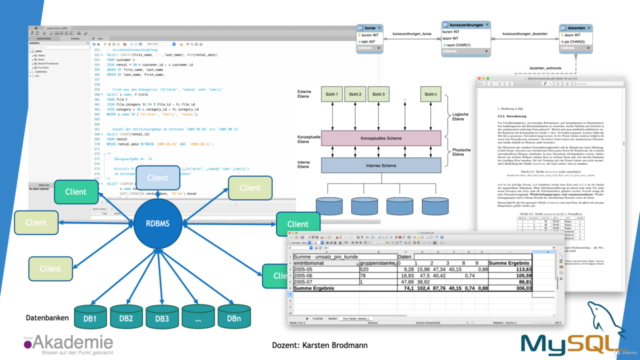Stop query execution with the red icon
This screenshot has height=360, width=640.
tap(118, 44)
